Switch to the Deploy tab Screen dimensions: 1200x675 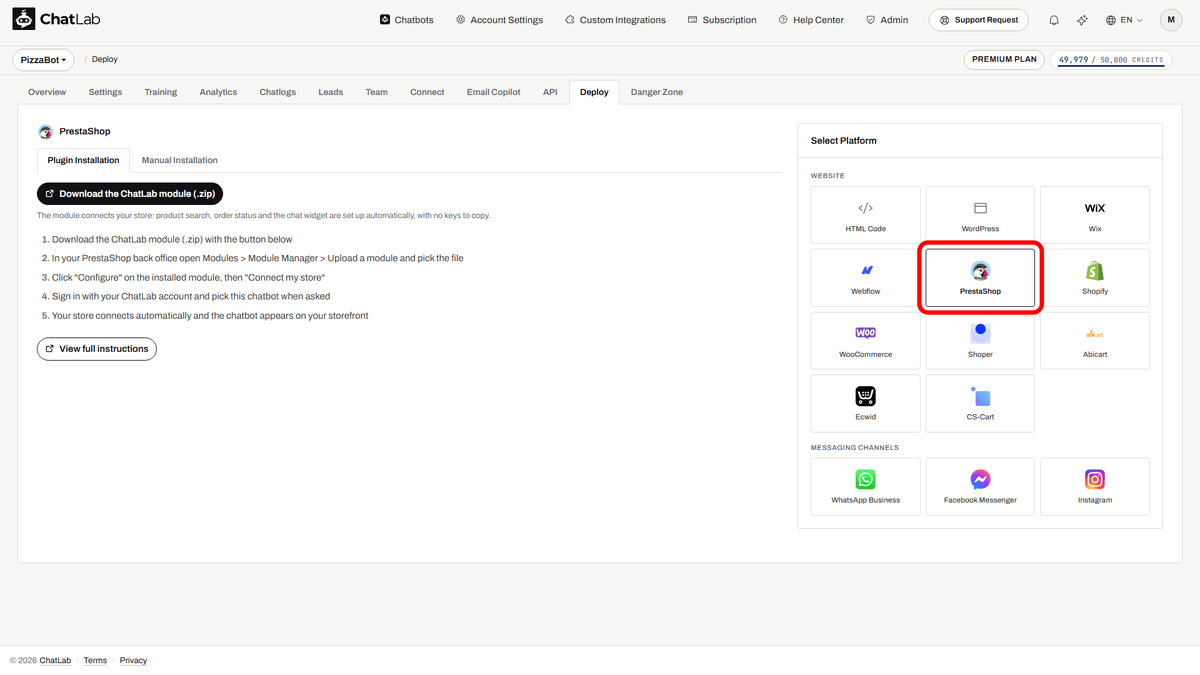pyautogui.click(x=594, y=92)
